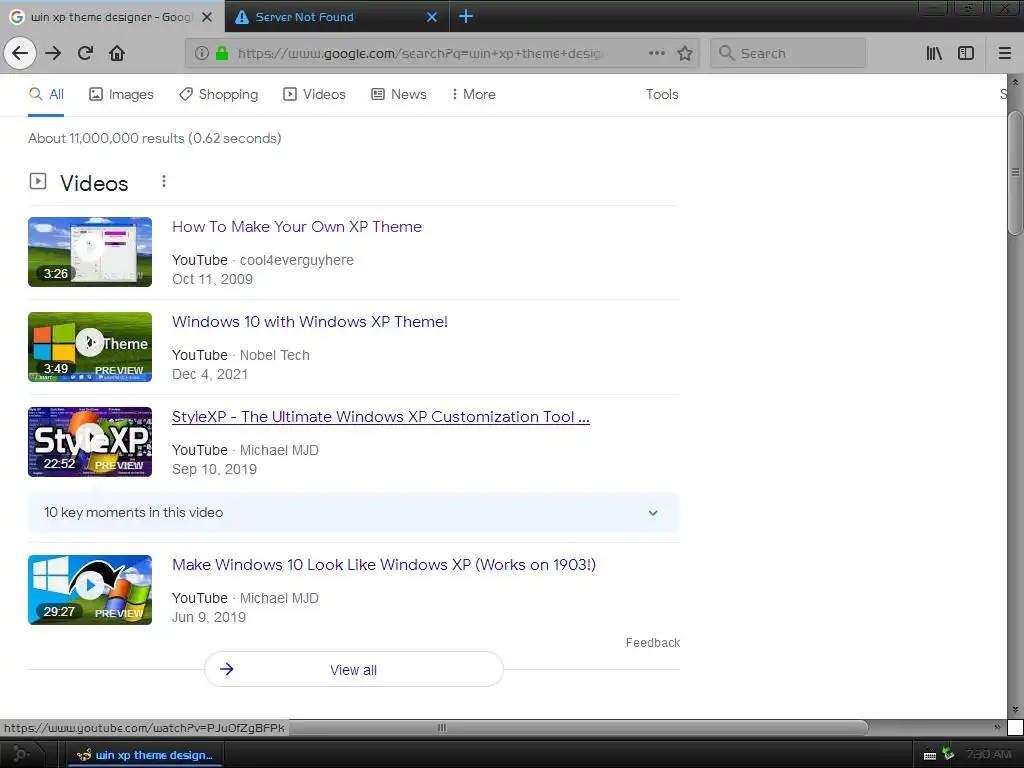Bookmark this page with the star
The width and height of the screenshot is (1024, 768).
pyautogui.click(x=684, y=54)
